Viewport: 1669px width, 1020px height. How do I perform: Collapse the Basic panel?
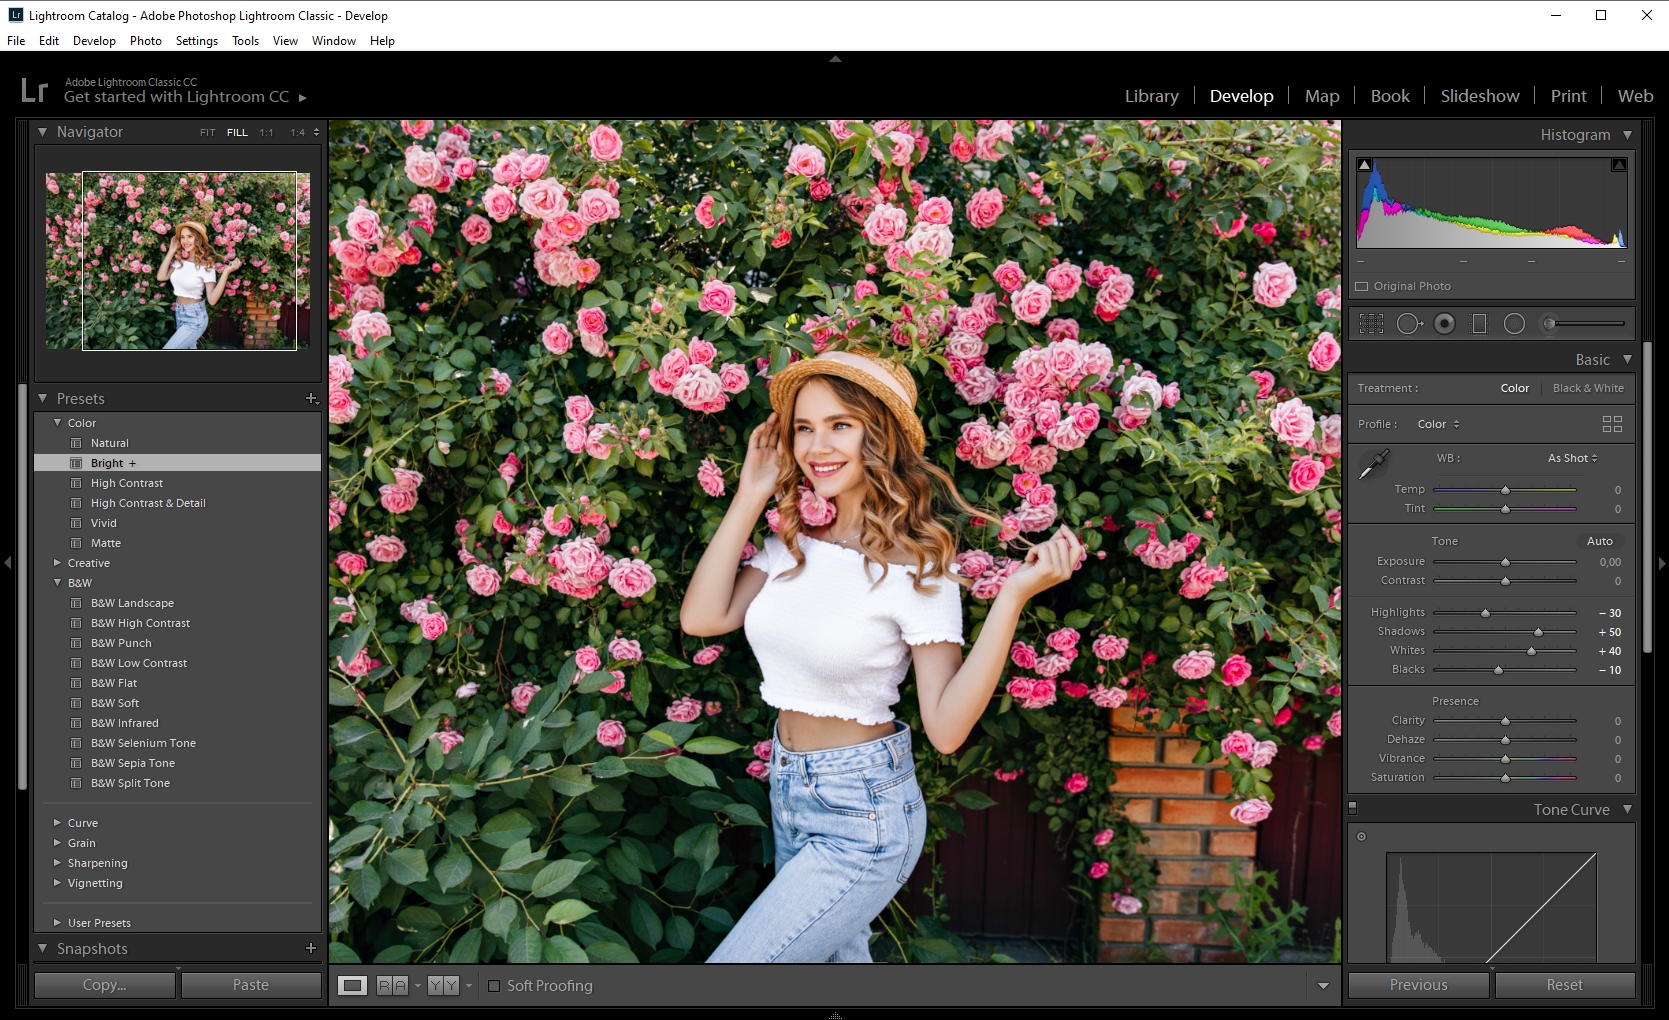[x=1628, y=359]
